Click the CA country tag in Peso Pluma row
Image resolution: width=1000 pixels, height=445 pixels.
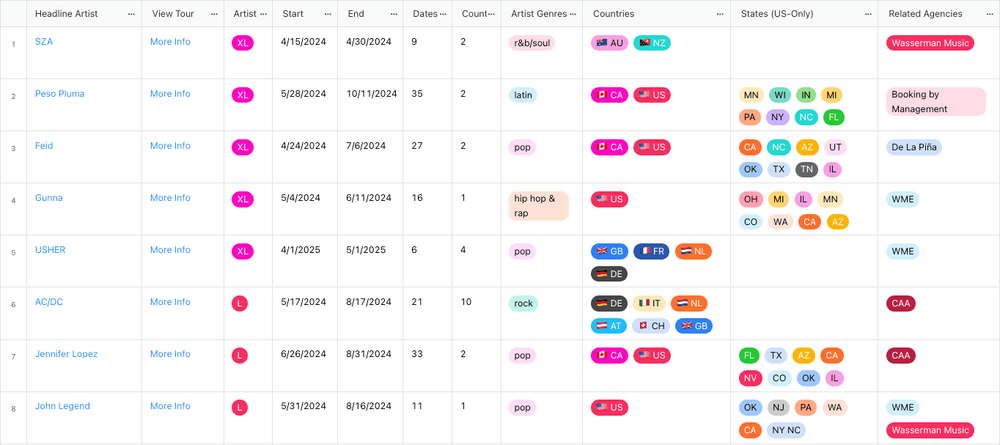coord(610,95)
